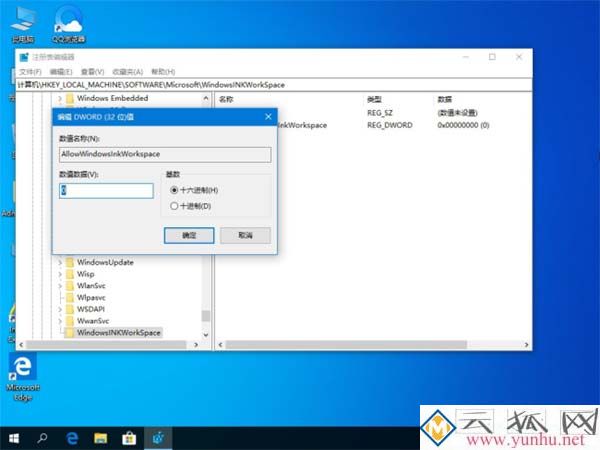600x450 pixels.
Task: Open the Microsoft Edge desktop shortcut
Action: pos(23,377)
